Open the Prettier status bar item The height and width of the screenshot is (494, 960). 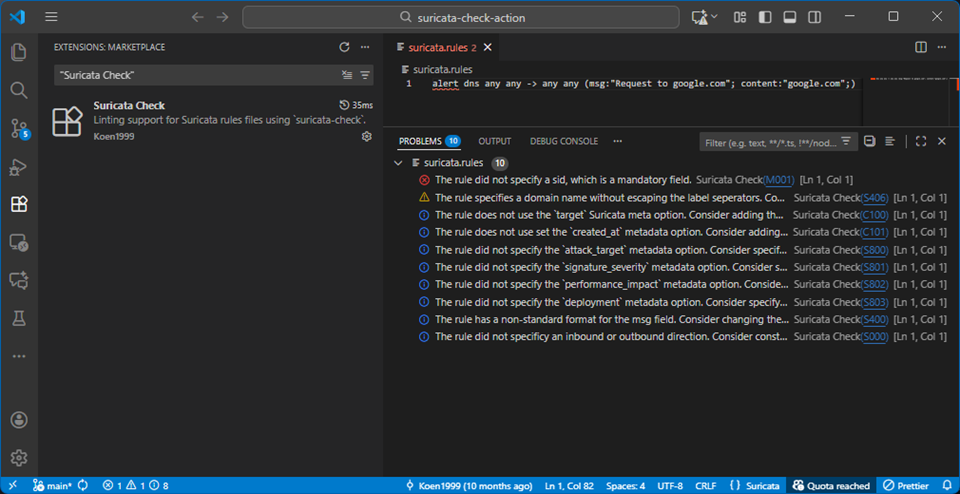click(x=906, y=485)
